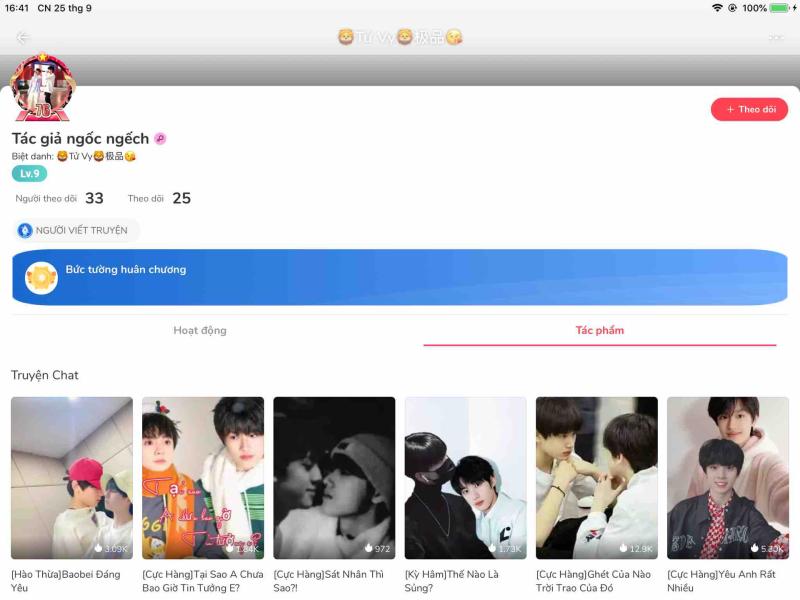The height and width of the screenshot is (600, 800).
Task: Open story Ghét Của Nào Trời Trao Của Đó
Action: click(596, 478)
